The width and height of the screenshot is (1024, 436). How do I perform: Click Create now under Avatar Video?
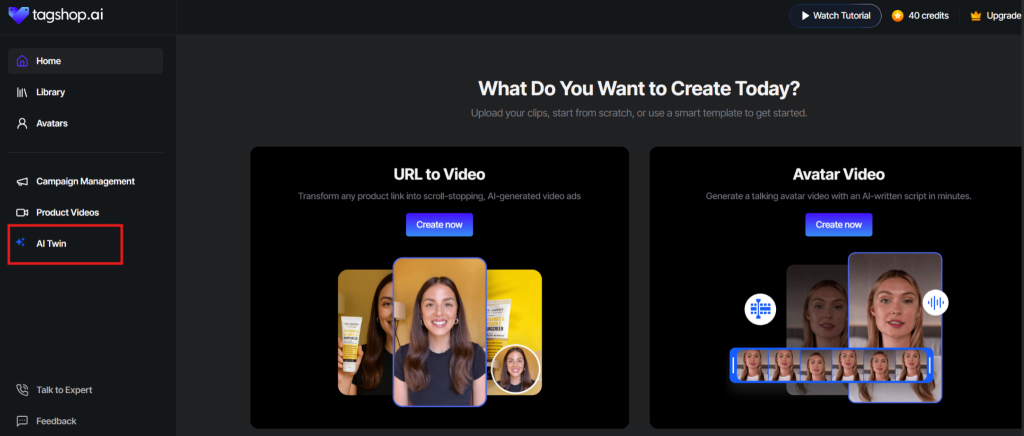pos(838,225)
